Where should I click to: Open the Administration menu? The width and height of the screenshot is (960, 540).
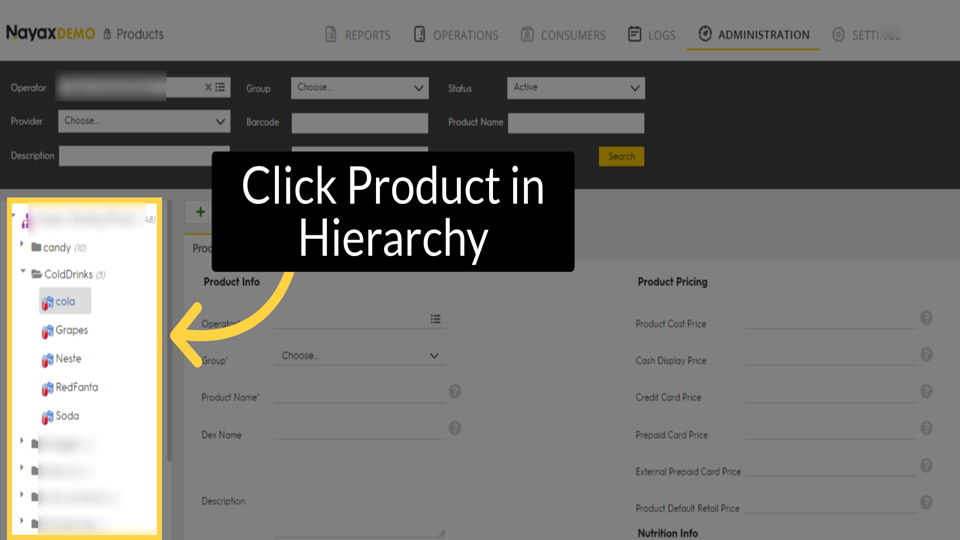[x=754, y=34]
